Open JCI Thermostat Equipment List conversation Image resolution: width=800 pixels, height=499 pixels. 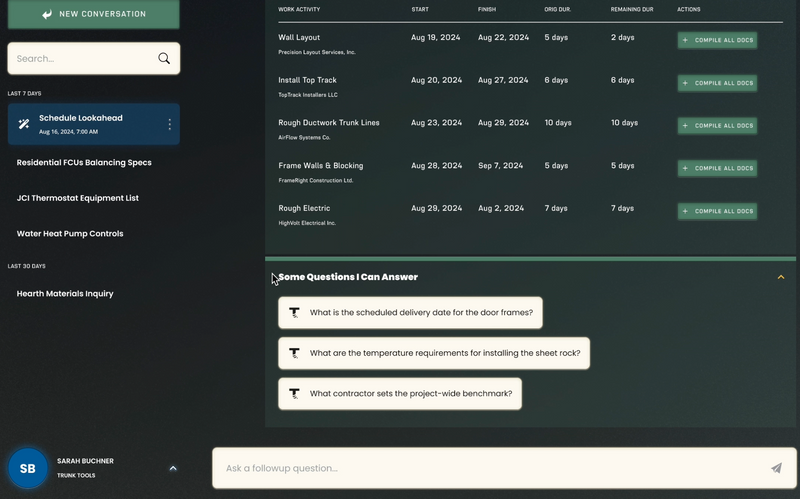coord(78,198)
